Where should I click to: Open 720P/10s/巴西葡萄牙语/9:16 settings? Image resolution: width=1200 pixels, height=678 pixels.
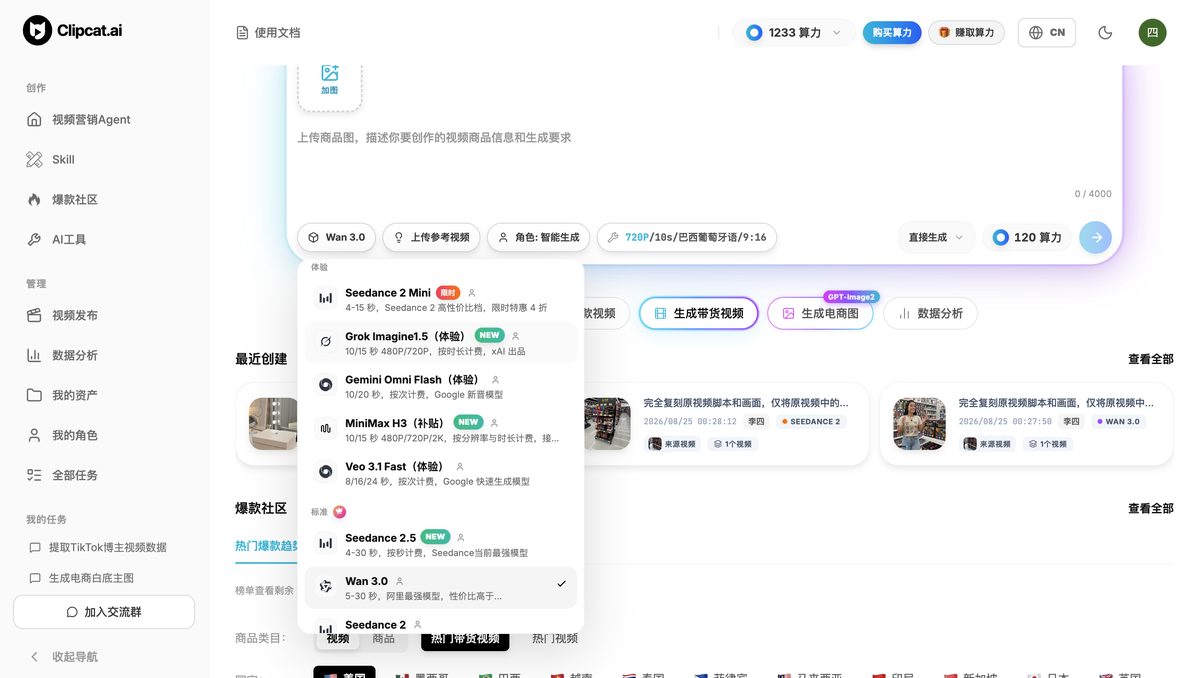(x=687, y=238)
